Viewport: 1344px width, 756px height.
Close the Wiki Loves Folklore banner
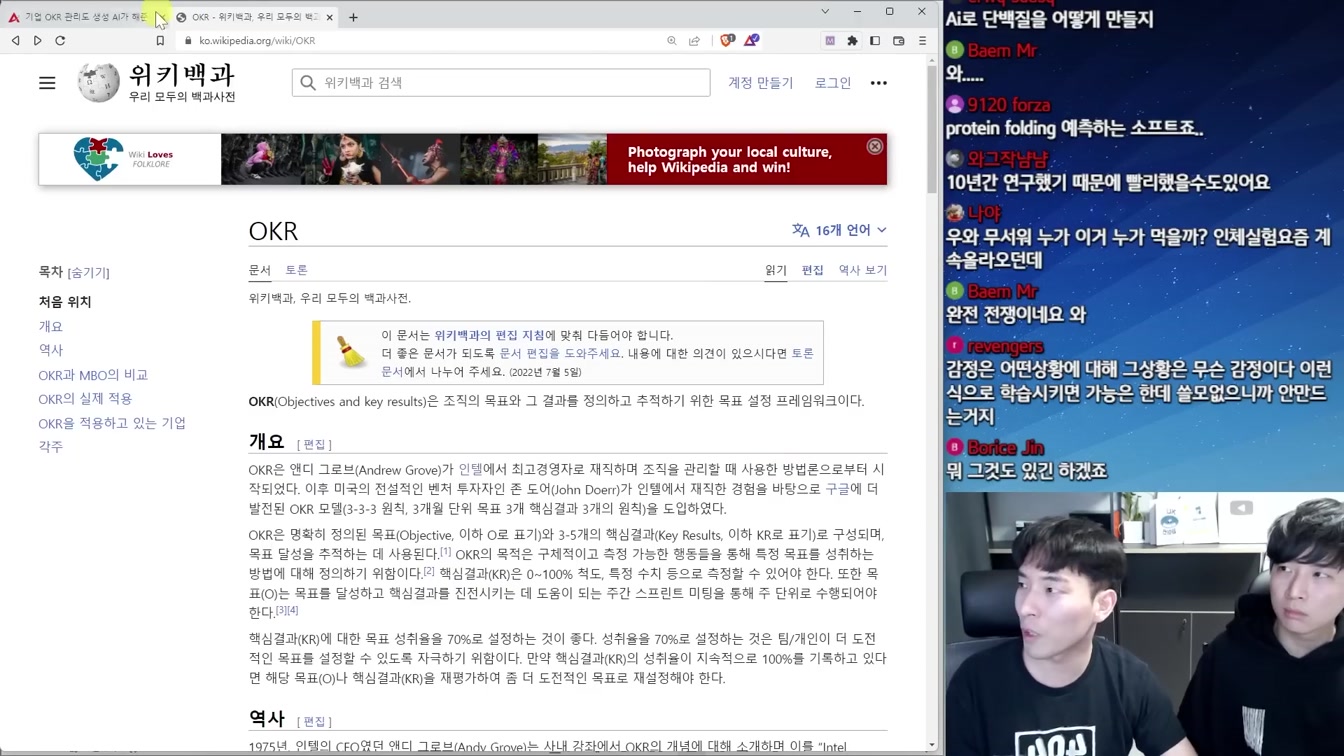coord(875,146)
